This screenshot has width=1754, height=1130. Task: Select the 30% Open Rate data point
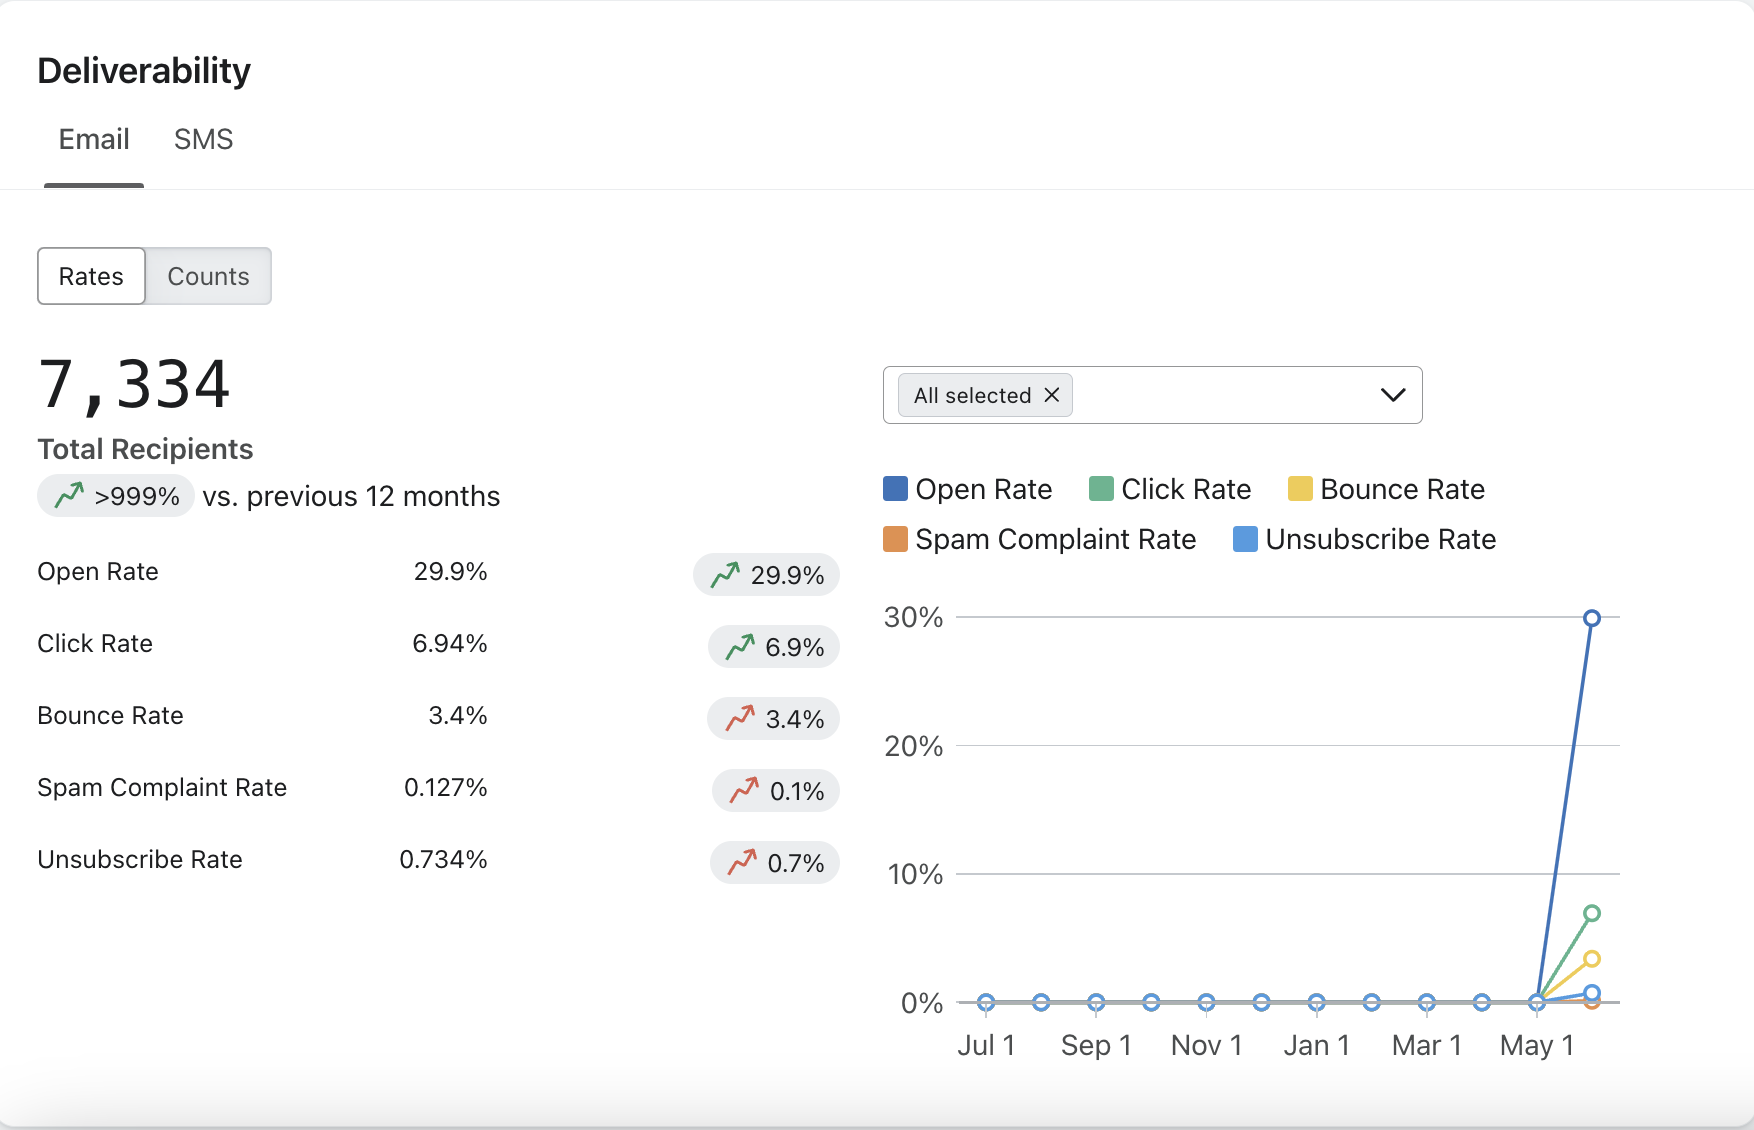pos(1592,618)
